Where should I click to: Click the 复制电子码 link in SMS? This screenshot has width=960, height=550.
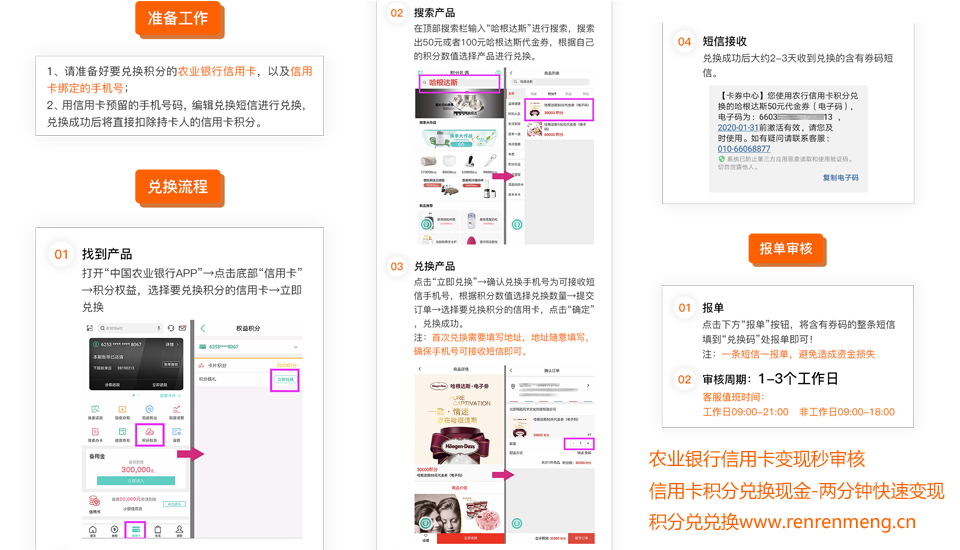coord(841,178)
